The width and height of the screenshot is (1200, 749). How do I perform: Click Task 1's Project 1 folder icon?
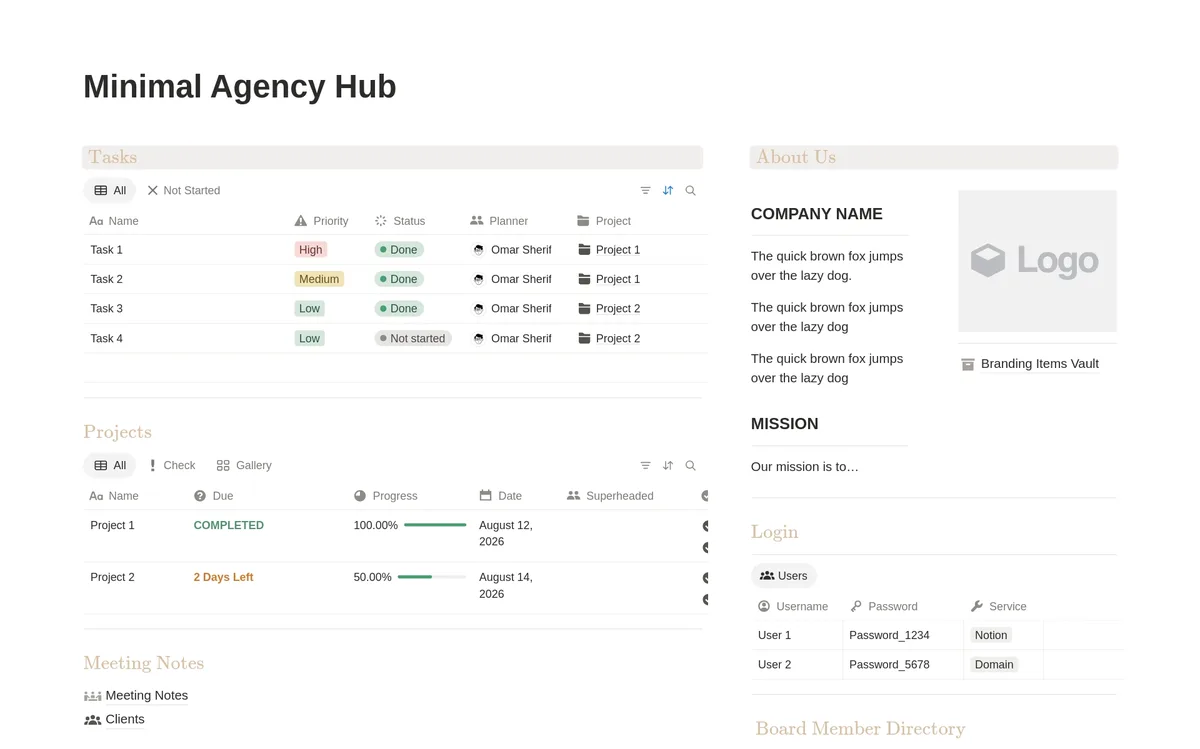(584, 250)
